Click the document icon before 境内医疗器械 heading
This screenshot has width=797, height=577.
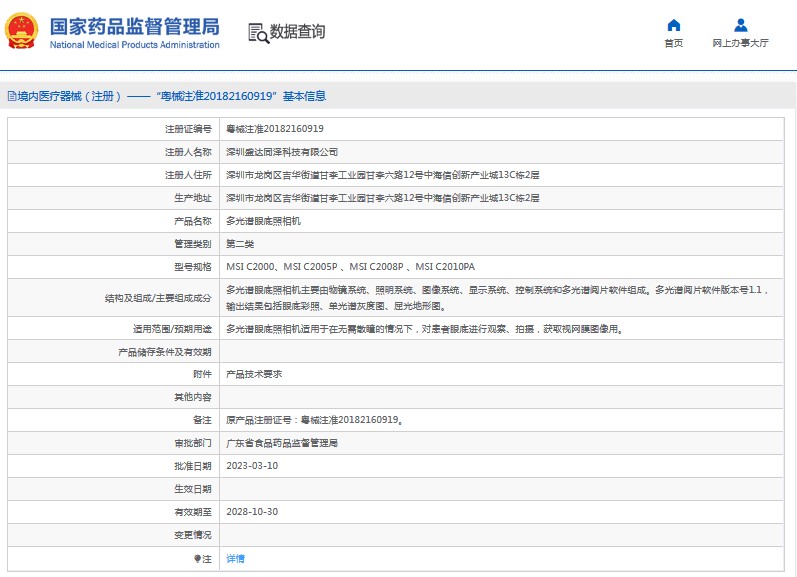(x=11, y=97)
